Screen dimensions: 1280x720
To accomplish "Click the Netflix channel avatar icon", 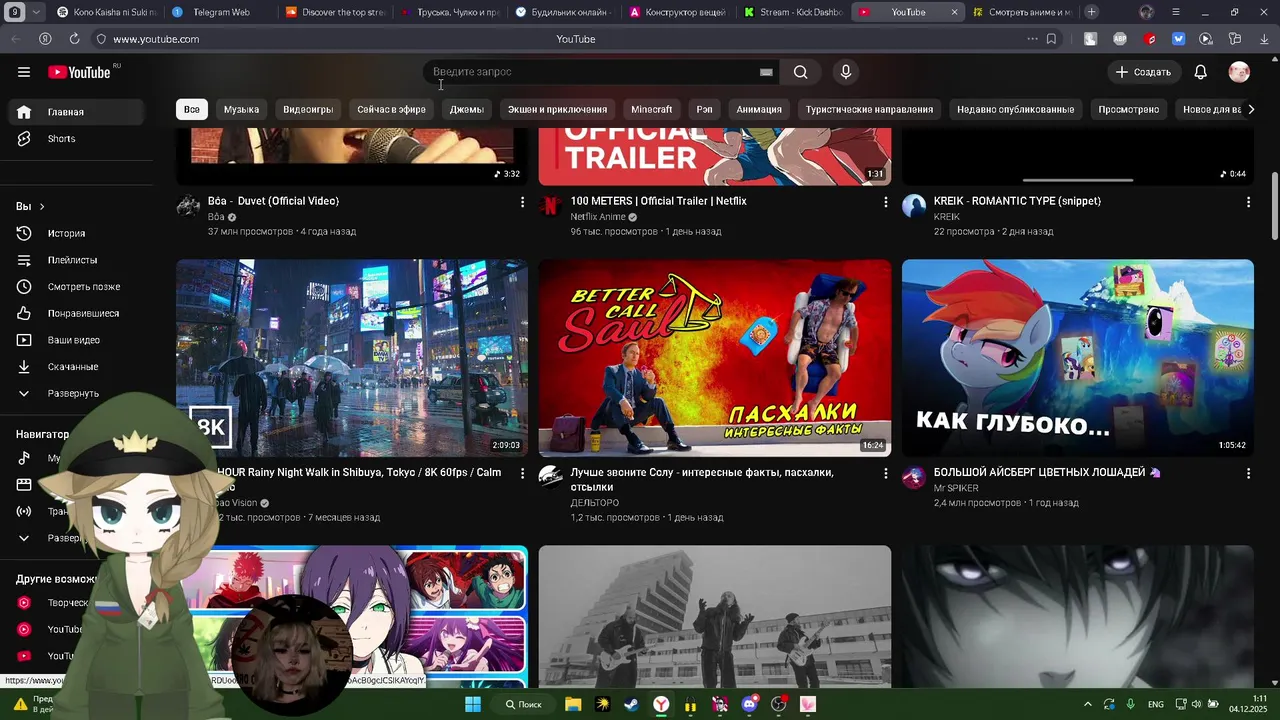I will (x=551, y=207).
